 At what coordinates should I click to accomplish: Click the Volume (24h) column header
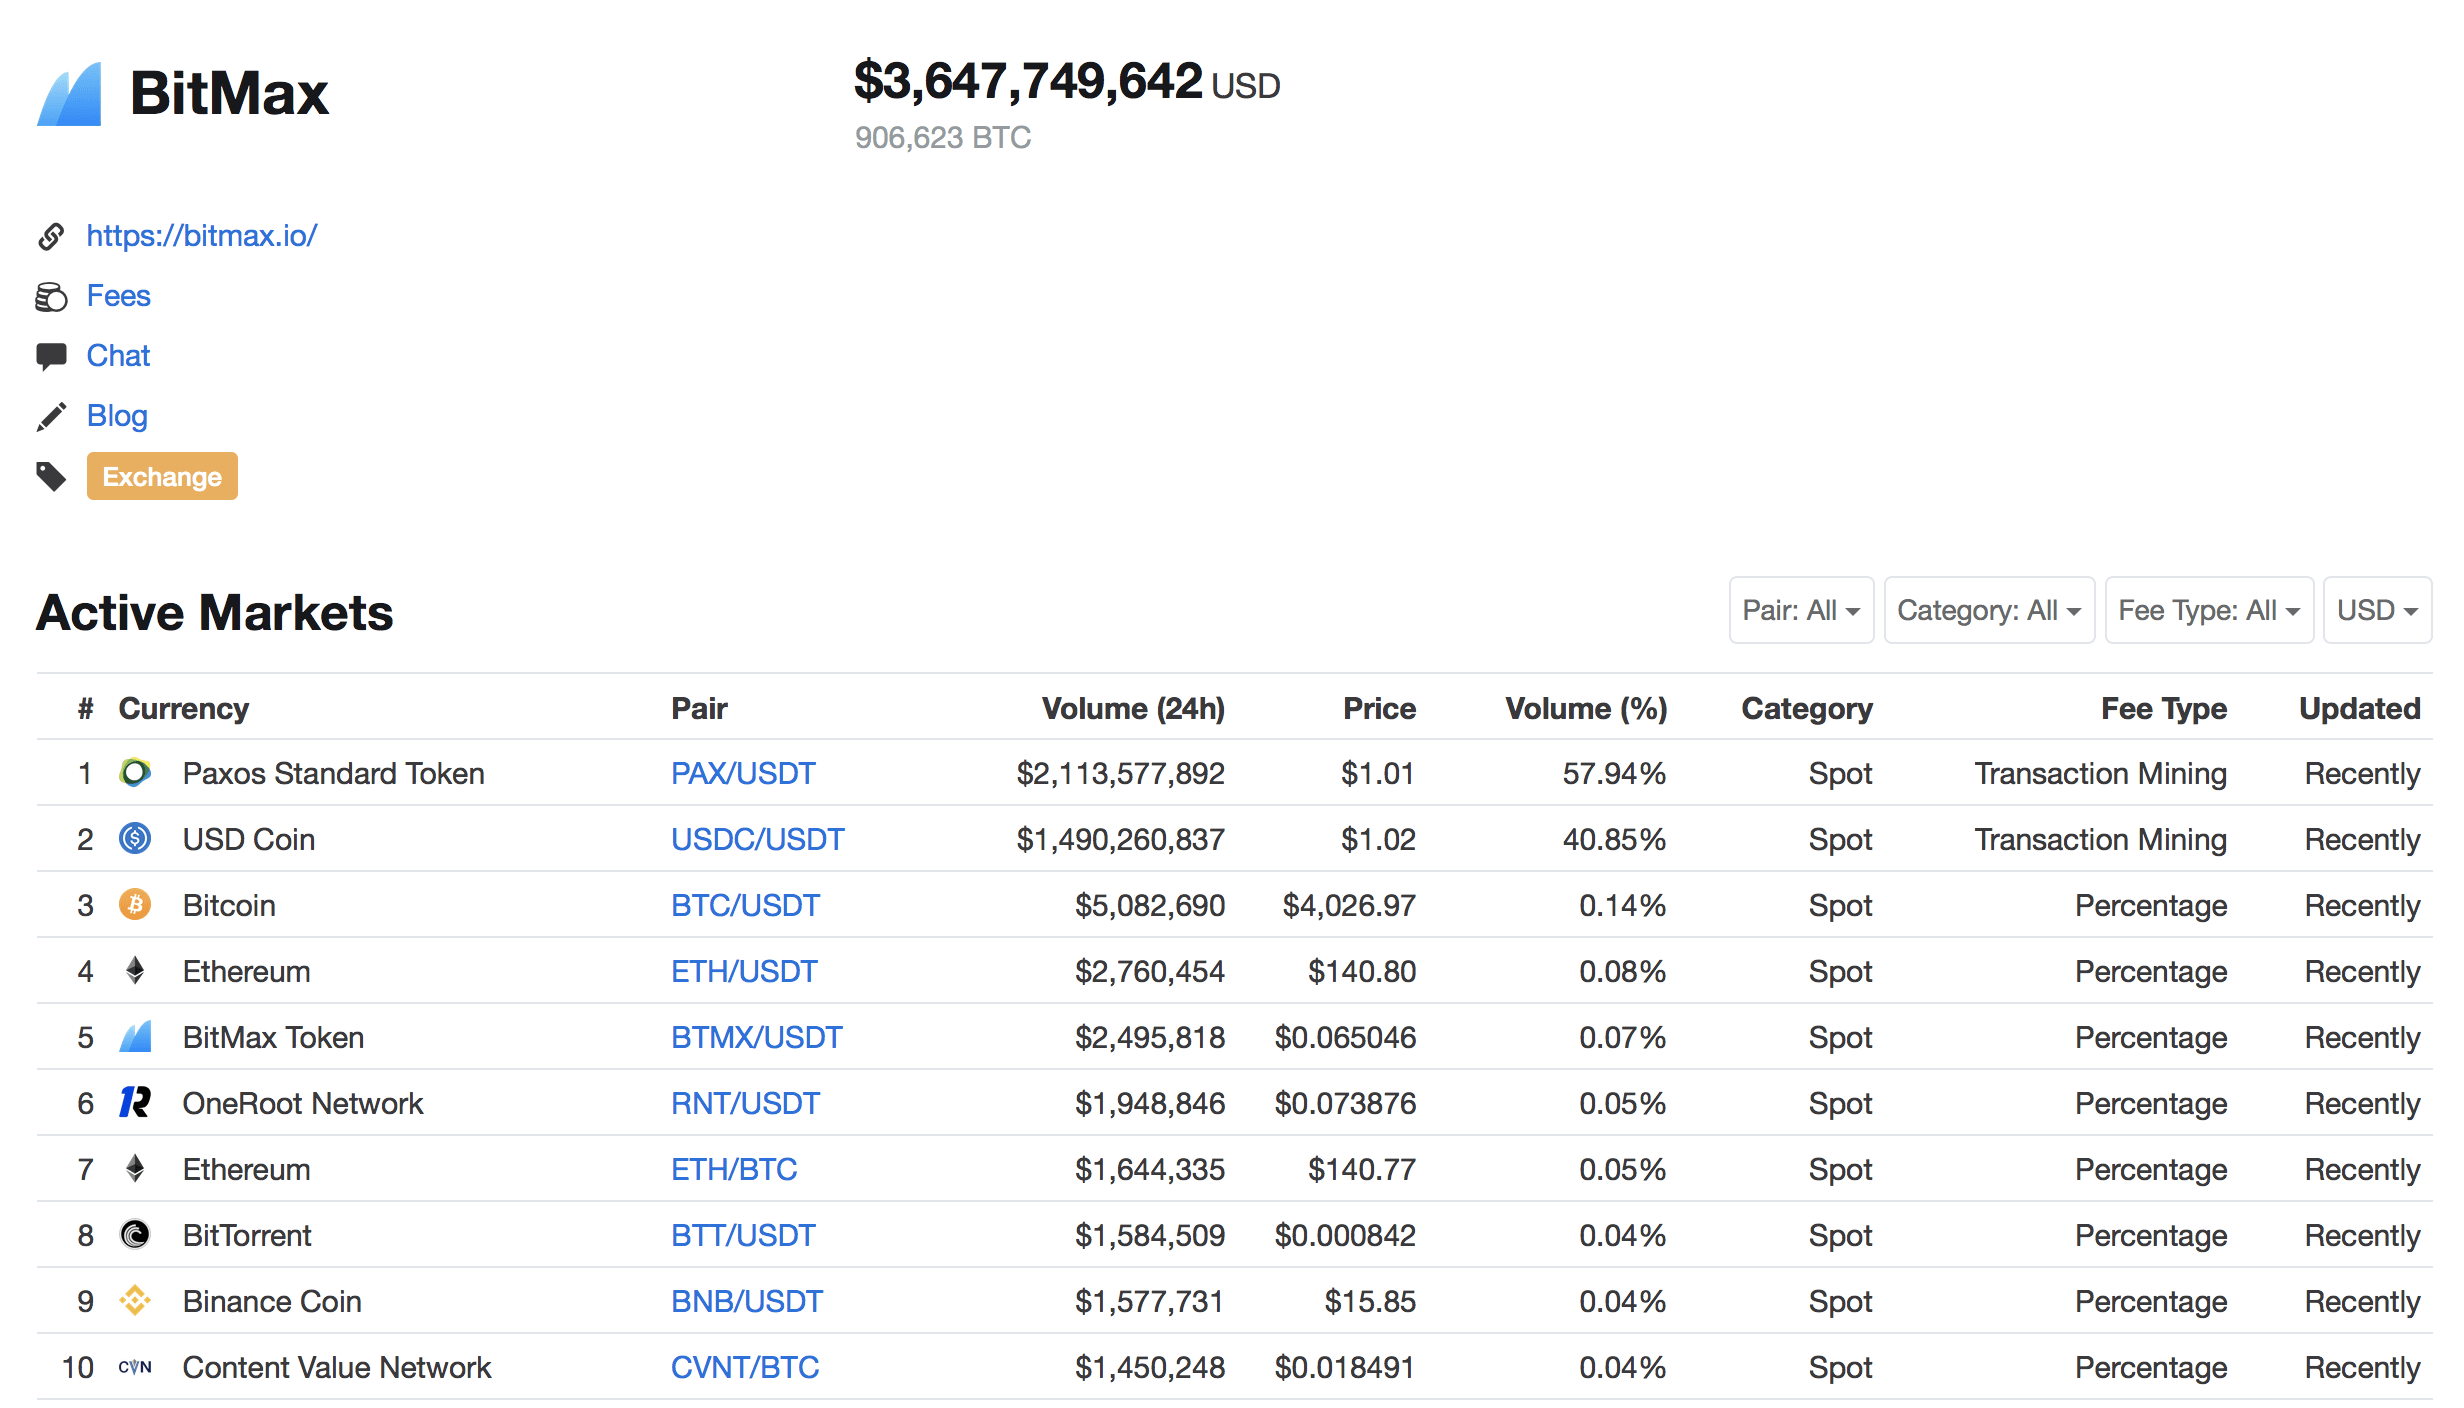click(x=1133, y=708)
